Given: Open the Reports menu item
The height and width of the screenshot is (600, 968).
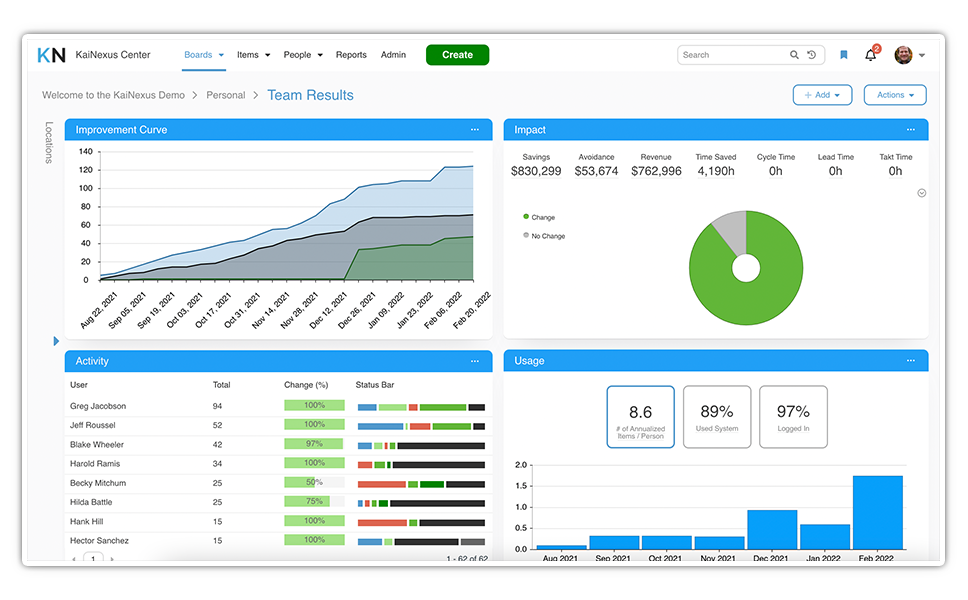Looking at the screenshot, I should 351,55.
